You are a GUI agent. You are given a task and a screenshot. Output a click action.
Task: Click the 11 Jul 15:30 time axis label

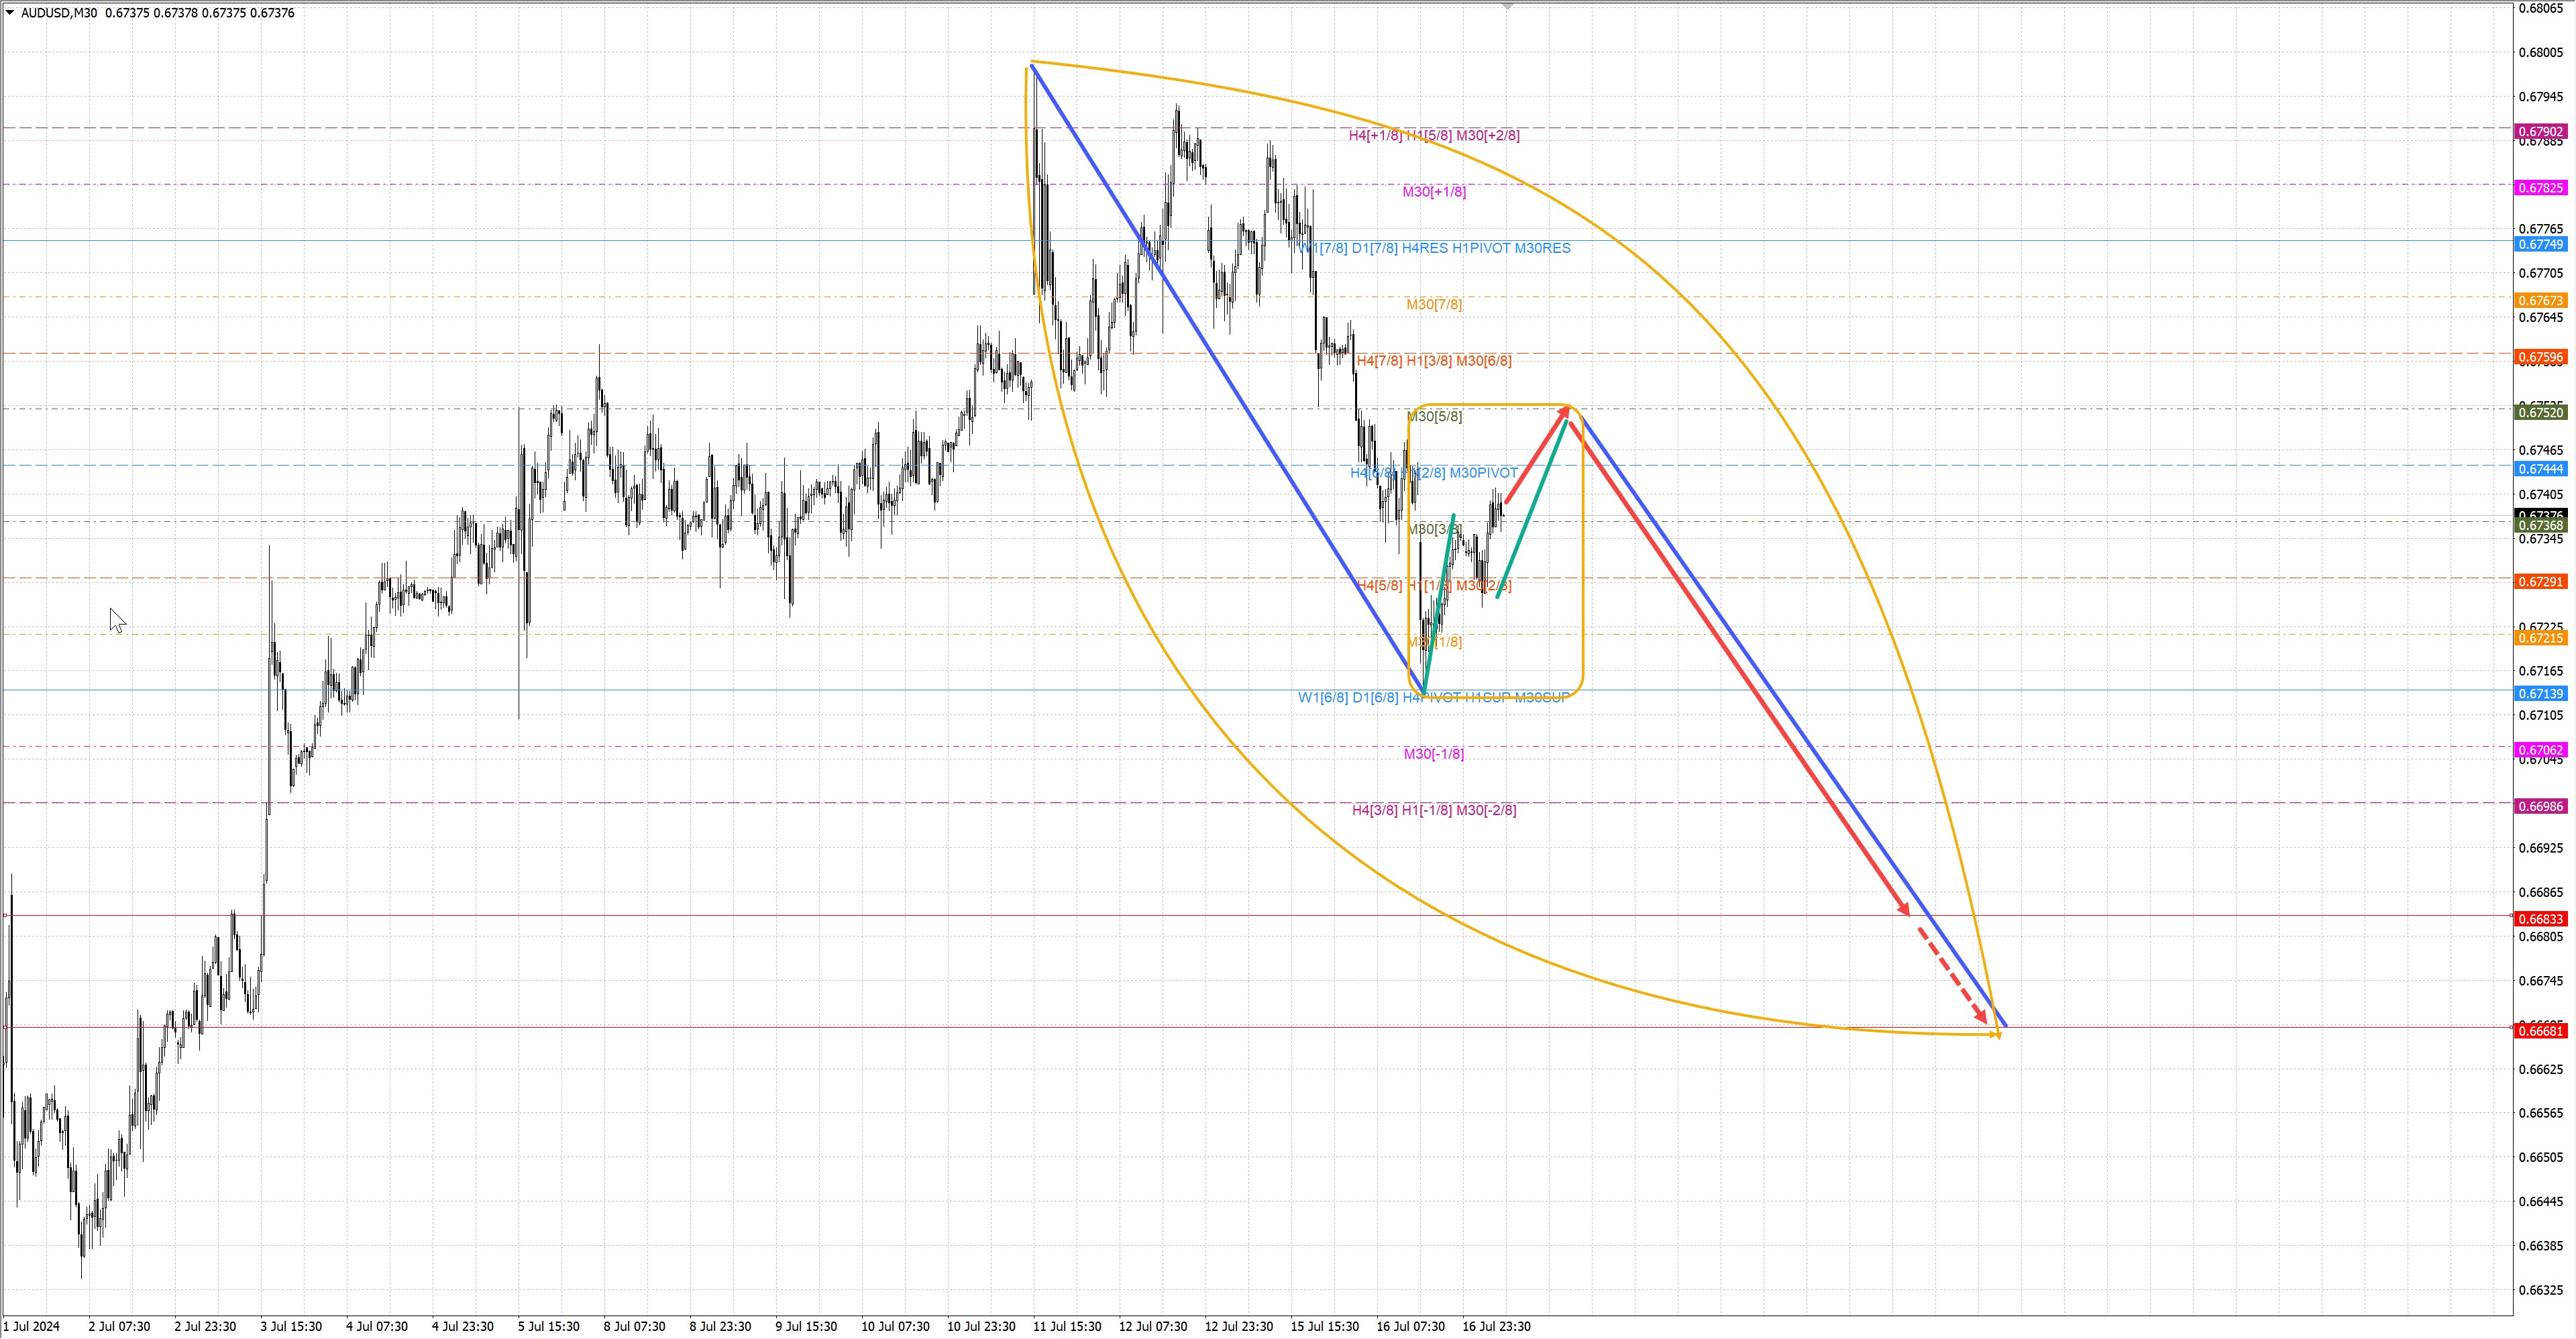click(1067, 1327)
